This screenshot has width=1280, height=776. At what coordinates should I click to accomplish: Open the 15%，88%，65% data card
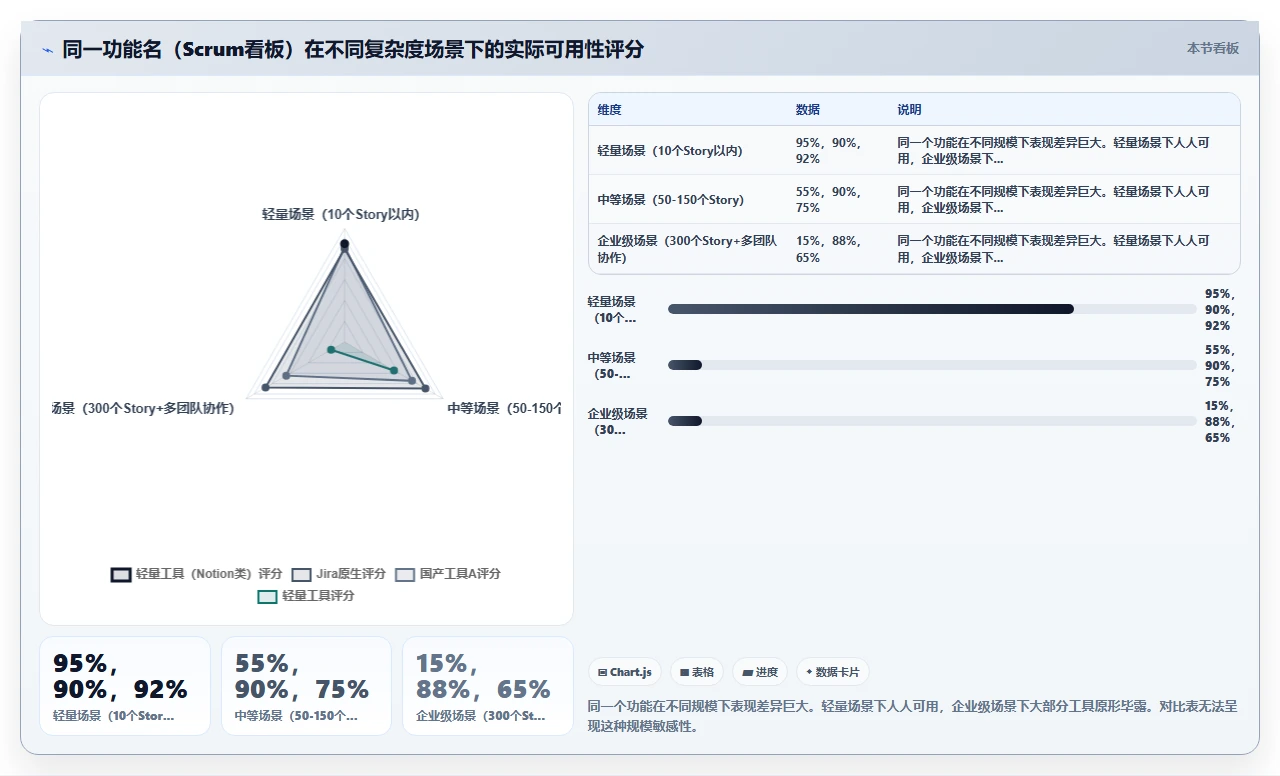pos(488,686)
